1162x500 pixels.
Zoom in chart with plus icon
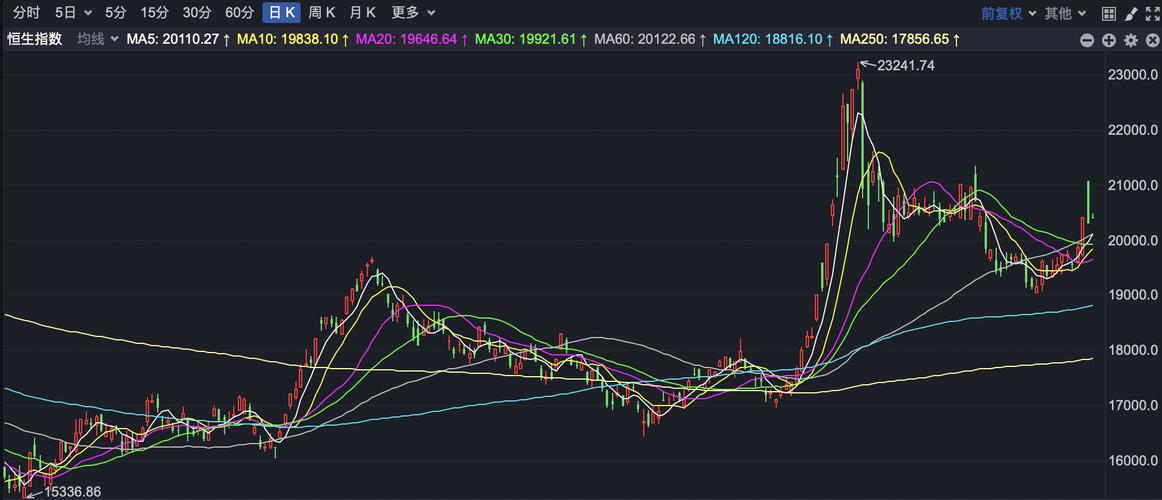(x=1109, y=40)
